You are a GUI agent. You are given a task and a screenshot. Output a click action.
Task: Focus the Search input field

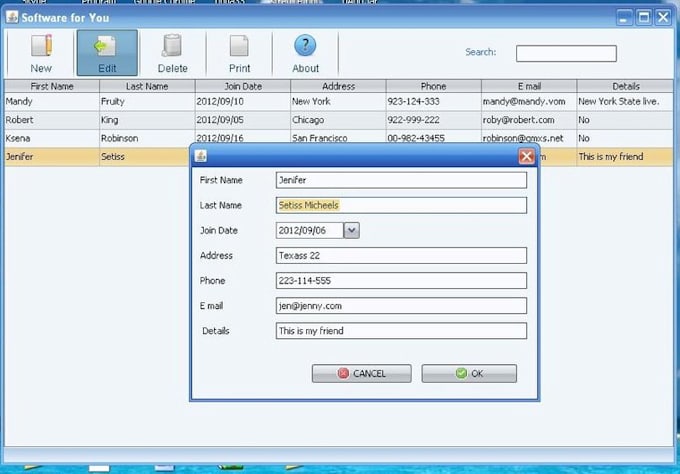pyautogui.click(x=566, y=53)
